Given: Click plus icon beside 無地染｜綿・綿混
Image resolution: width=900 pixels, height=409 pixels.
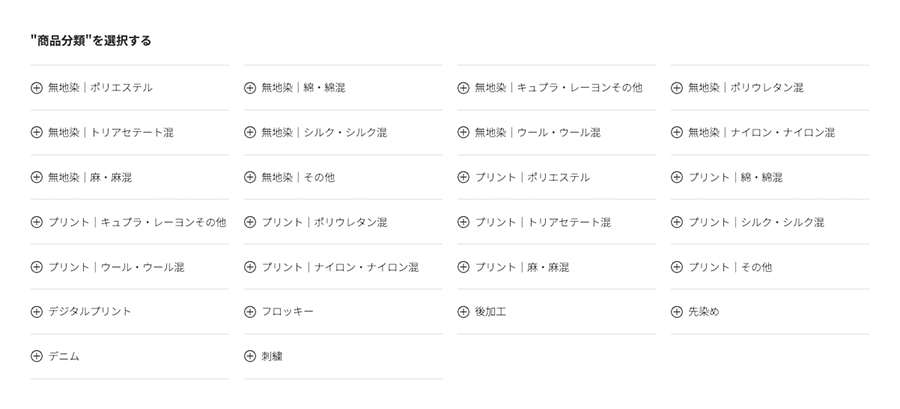Looking at the screenshot, I should [250, 88].
